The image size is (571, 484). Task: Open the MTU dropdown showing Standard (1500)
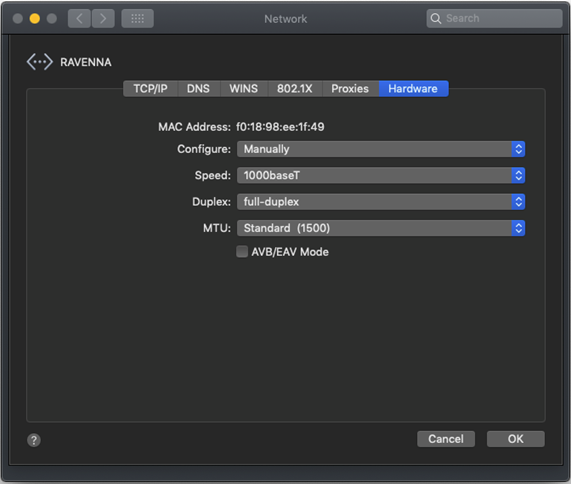[381, 228]
